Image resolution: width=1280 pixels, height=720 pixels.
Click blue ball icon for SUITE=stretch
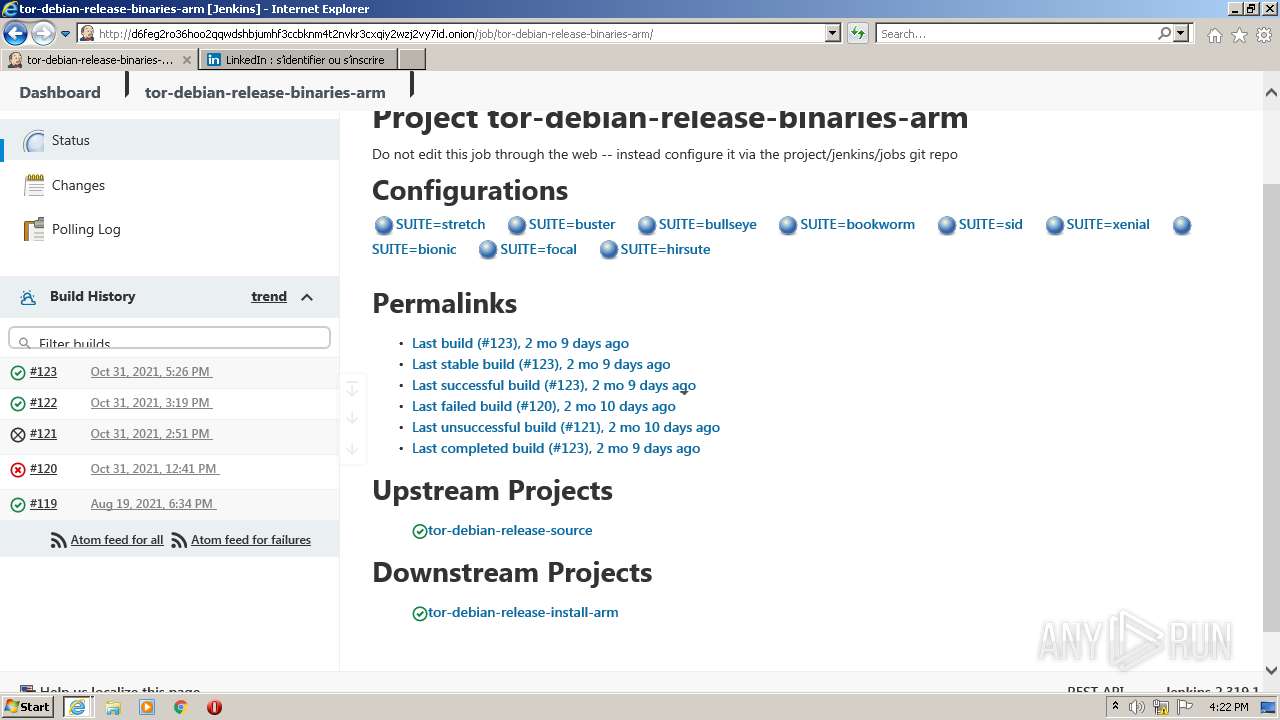(x=383, y=225)
